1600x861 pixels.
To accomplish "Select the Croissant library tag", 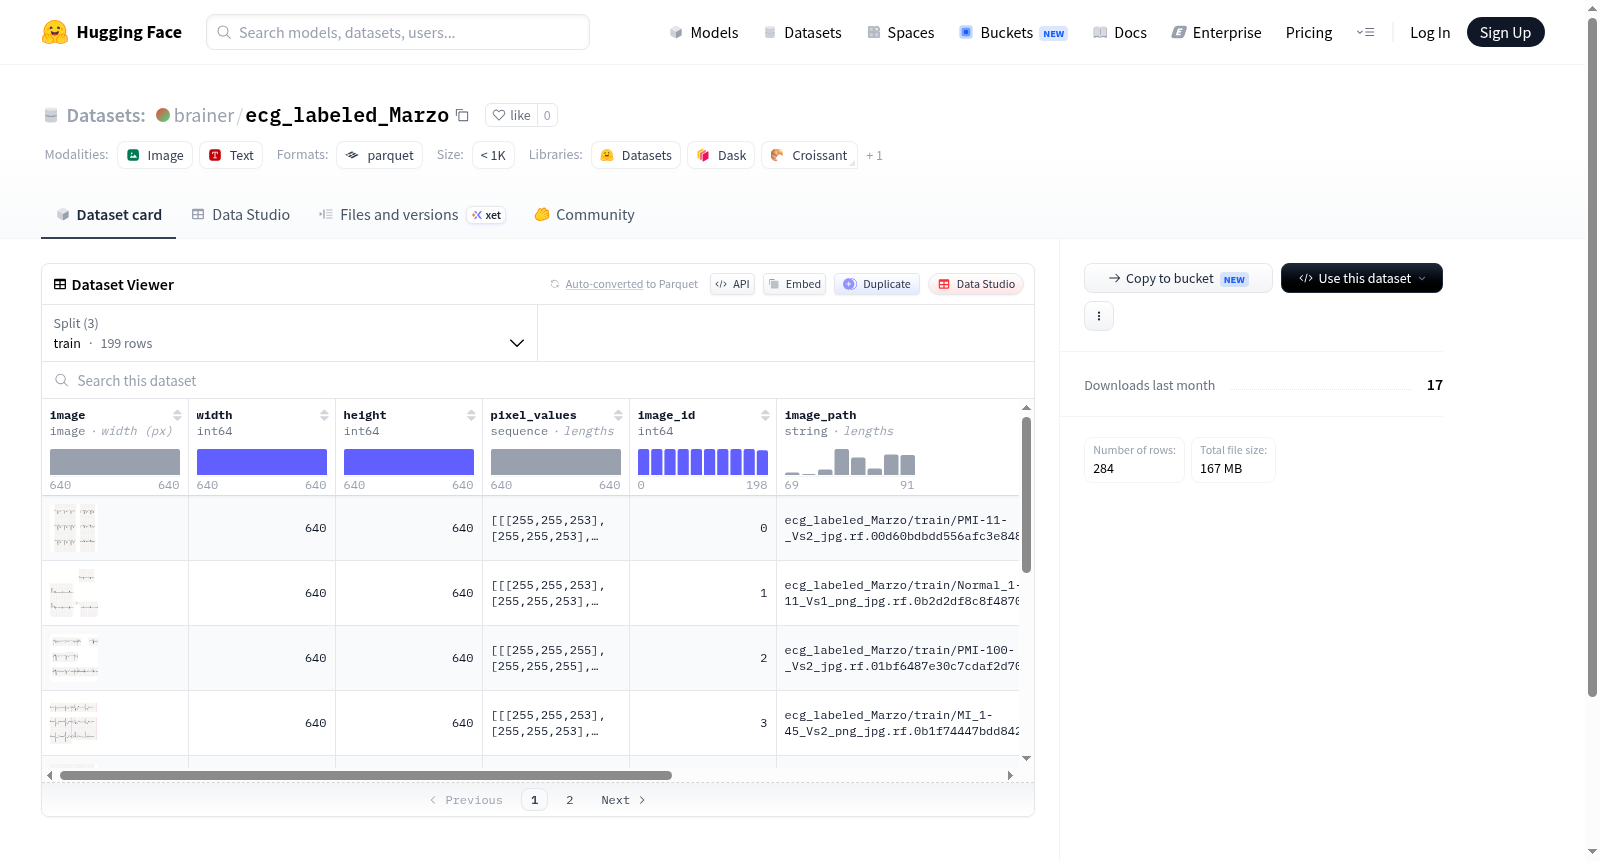I will (x=809, y=155).
